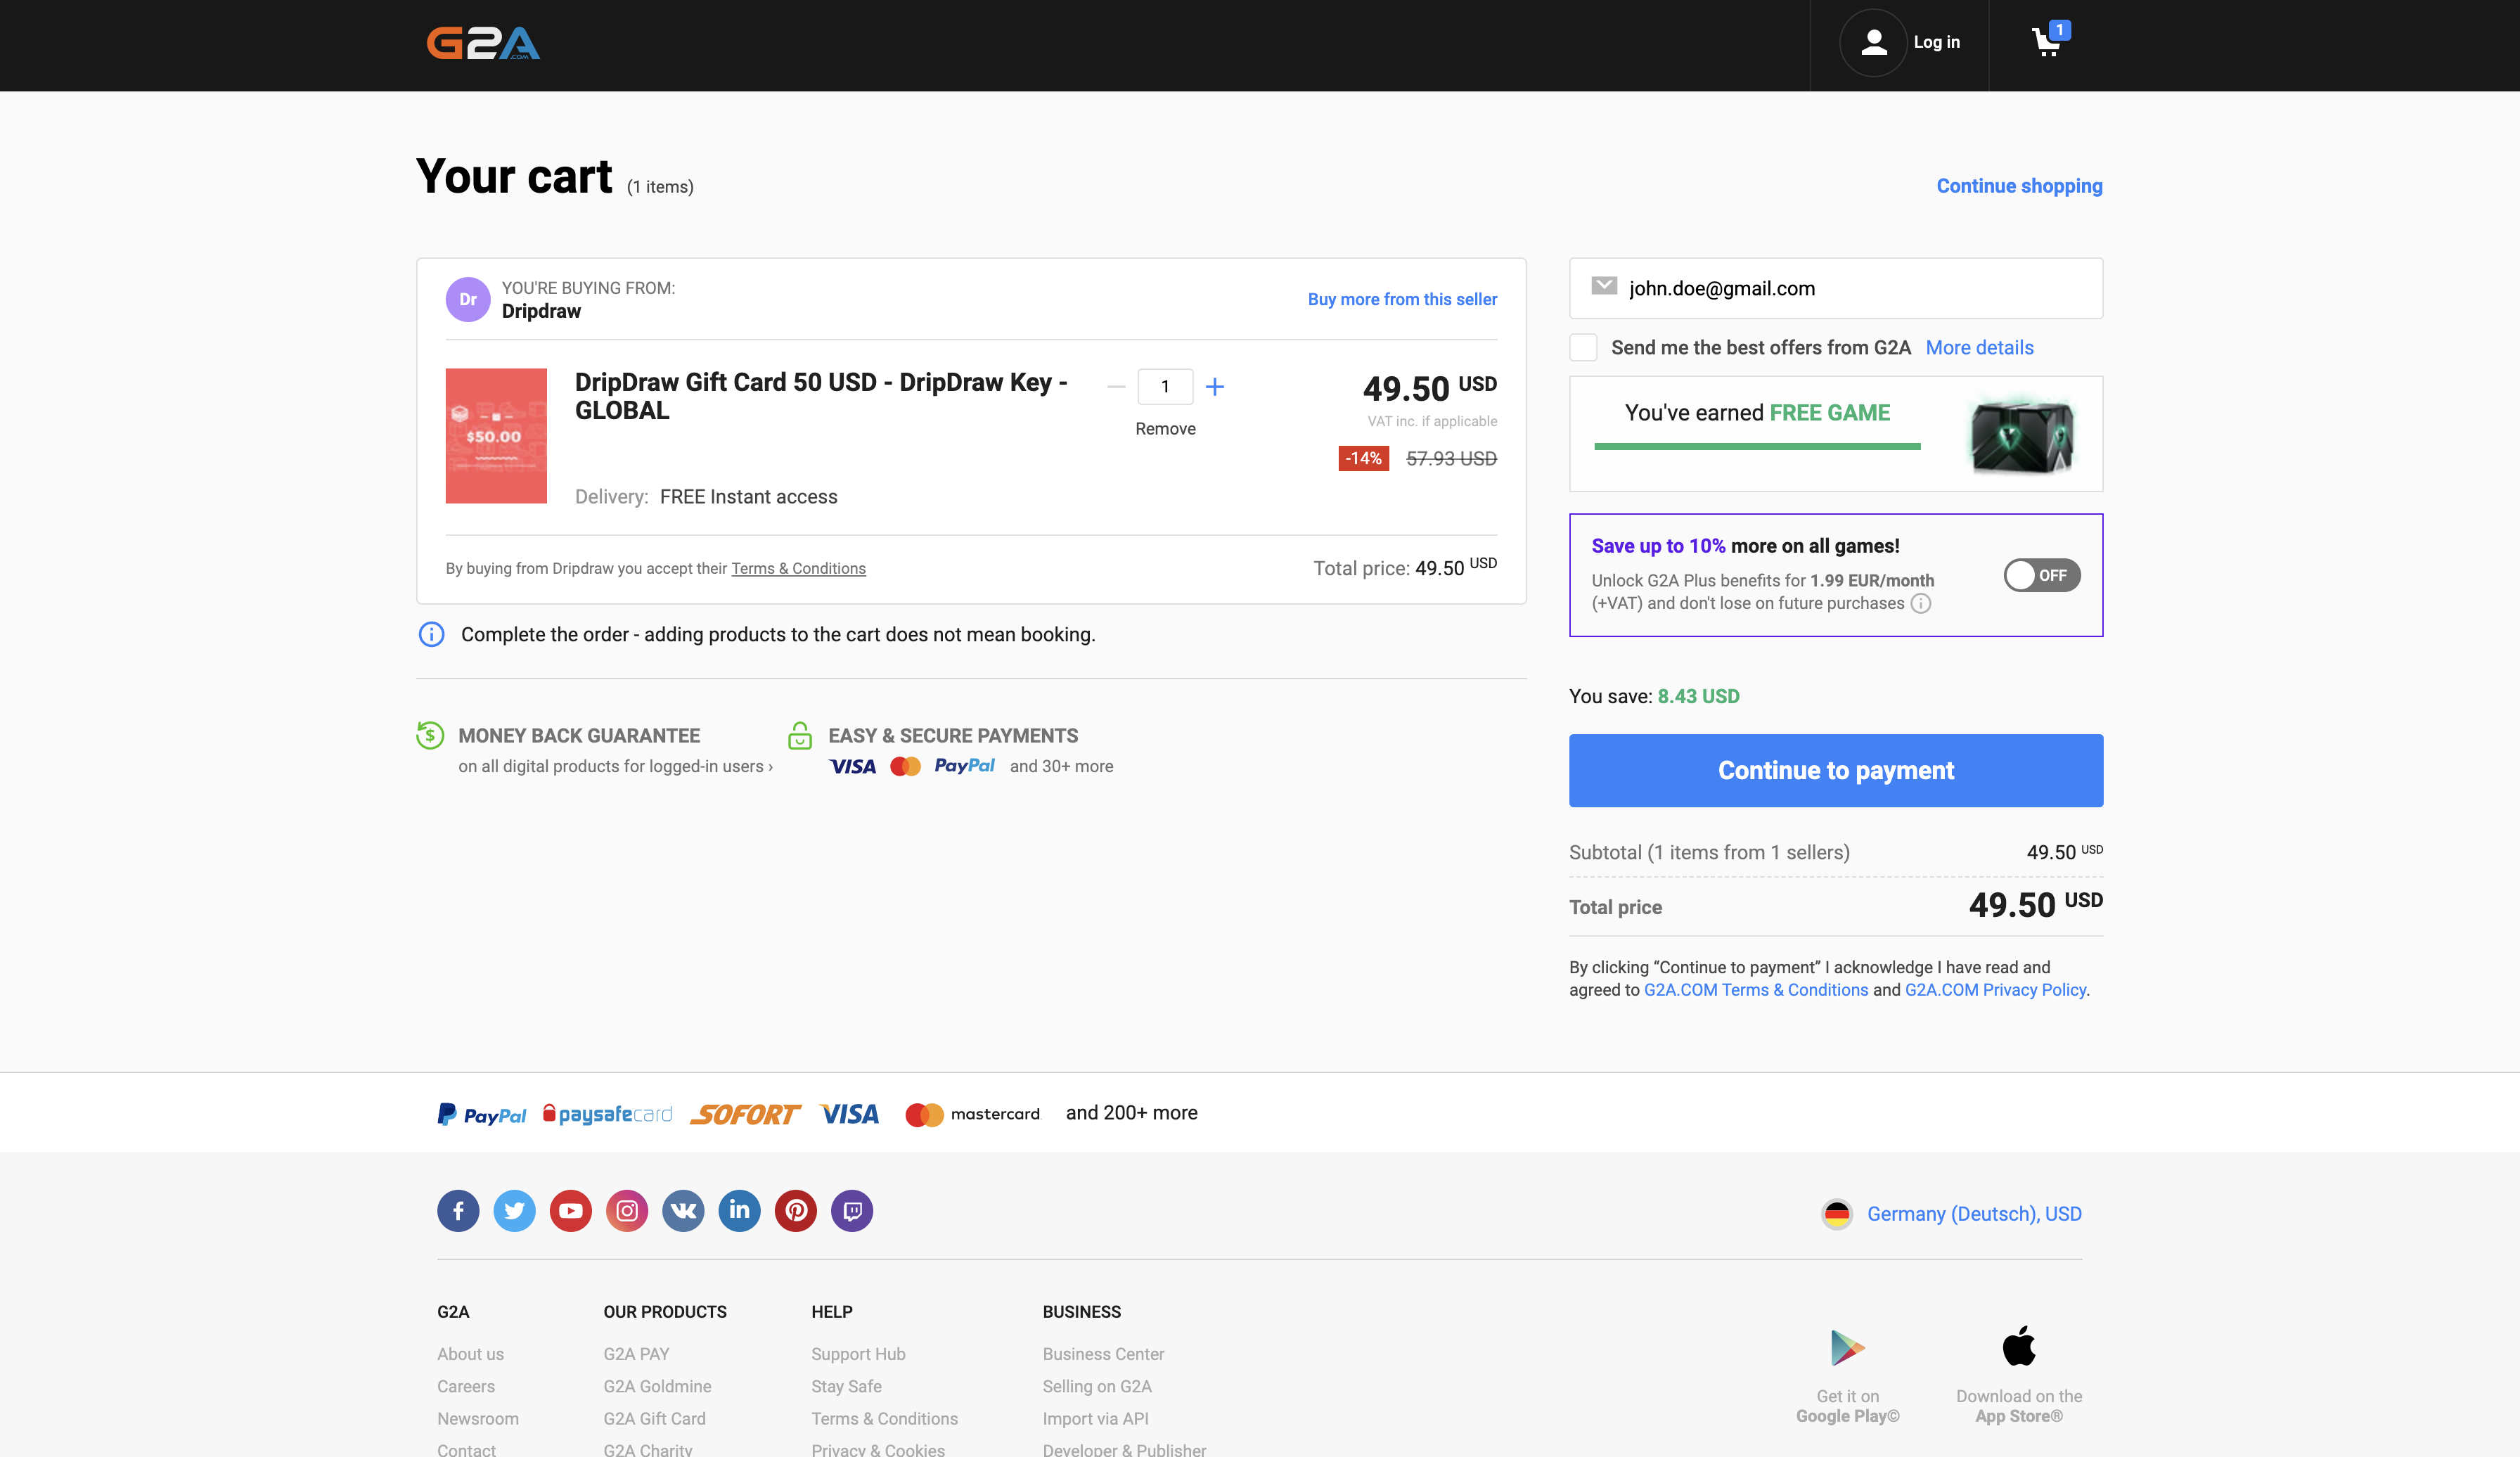The image size is (2520, 1457).
Task: Click the Log in link
Action: click(1936, 42)
